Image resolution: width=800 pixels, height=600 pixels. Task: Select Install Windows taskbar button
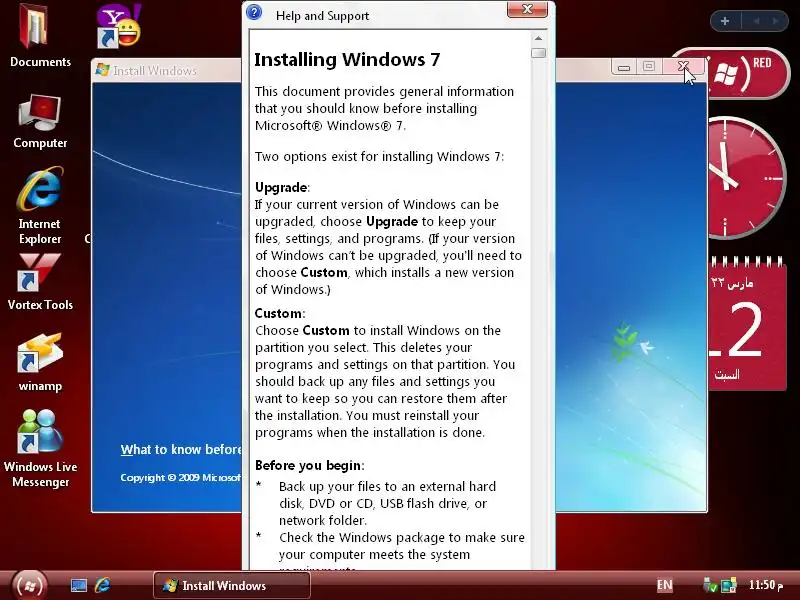point(232,585)
